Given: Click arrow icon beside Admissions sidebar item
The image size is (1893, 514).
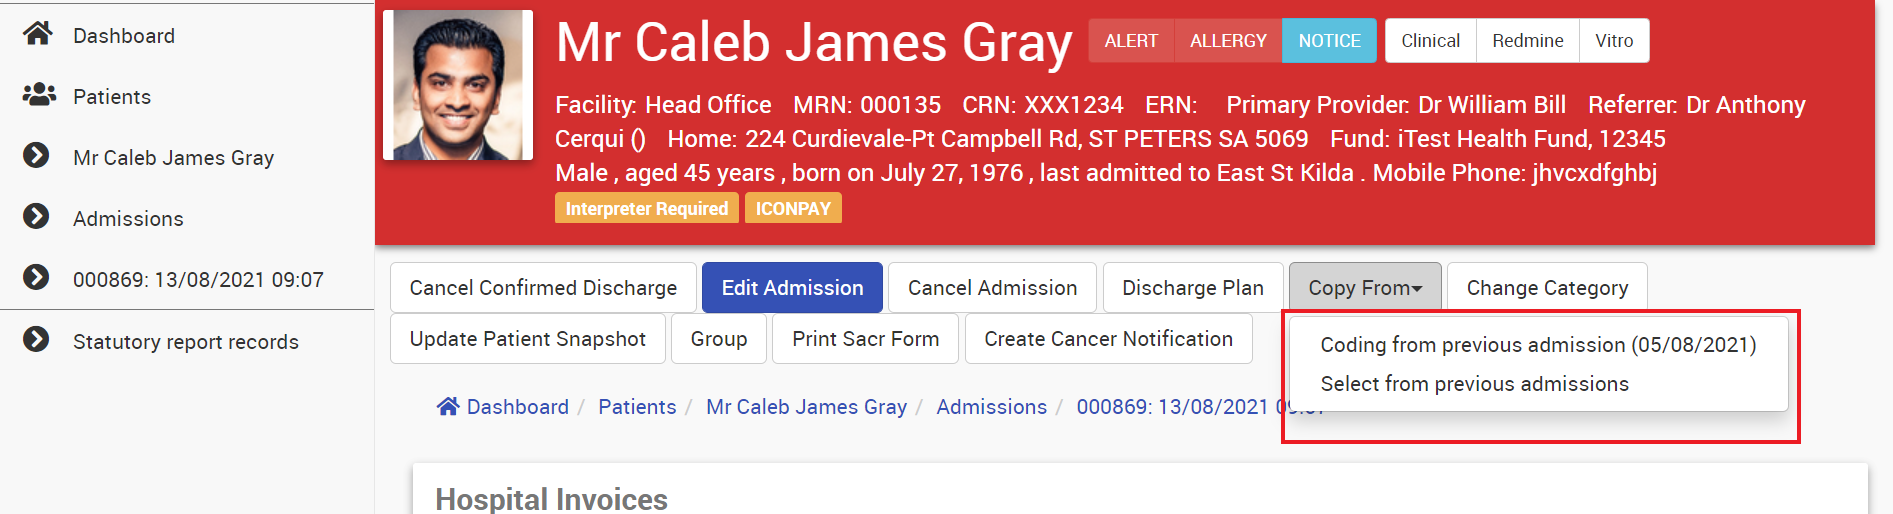Looking at the screenshot, I should [x=36, y=217].
